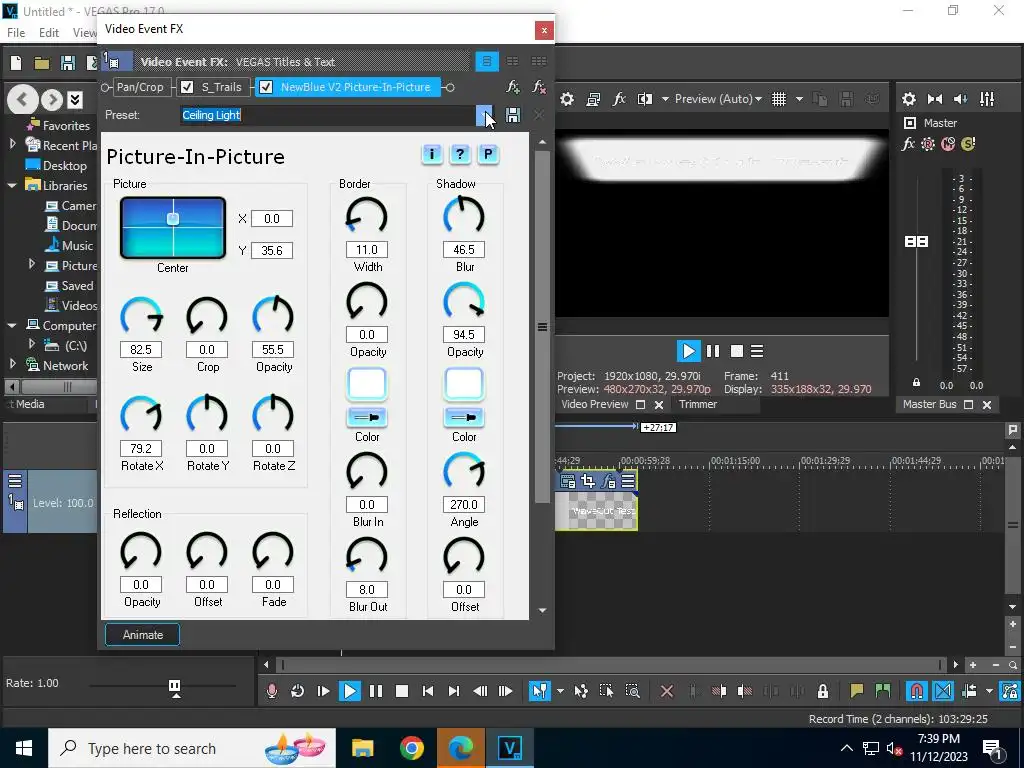Uncheck the NewBlue V2 Picture-In-Picture checkbox
This screenshot has width=1024, height=768.
(x=266, y=87)
